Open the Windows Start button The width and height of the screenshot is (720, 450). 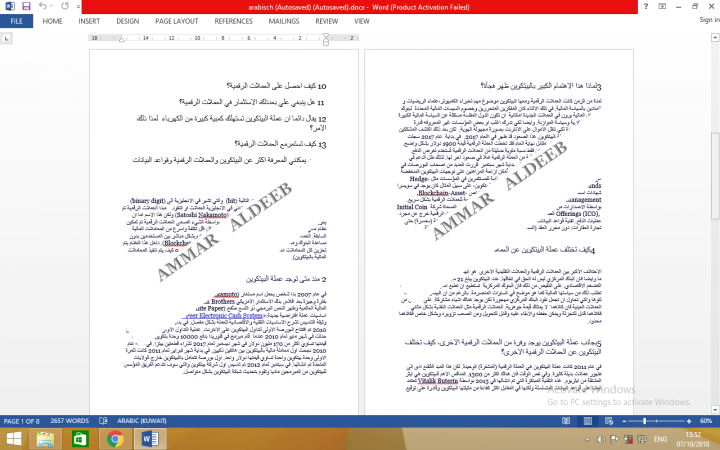pos(14,439)
